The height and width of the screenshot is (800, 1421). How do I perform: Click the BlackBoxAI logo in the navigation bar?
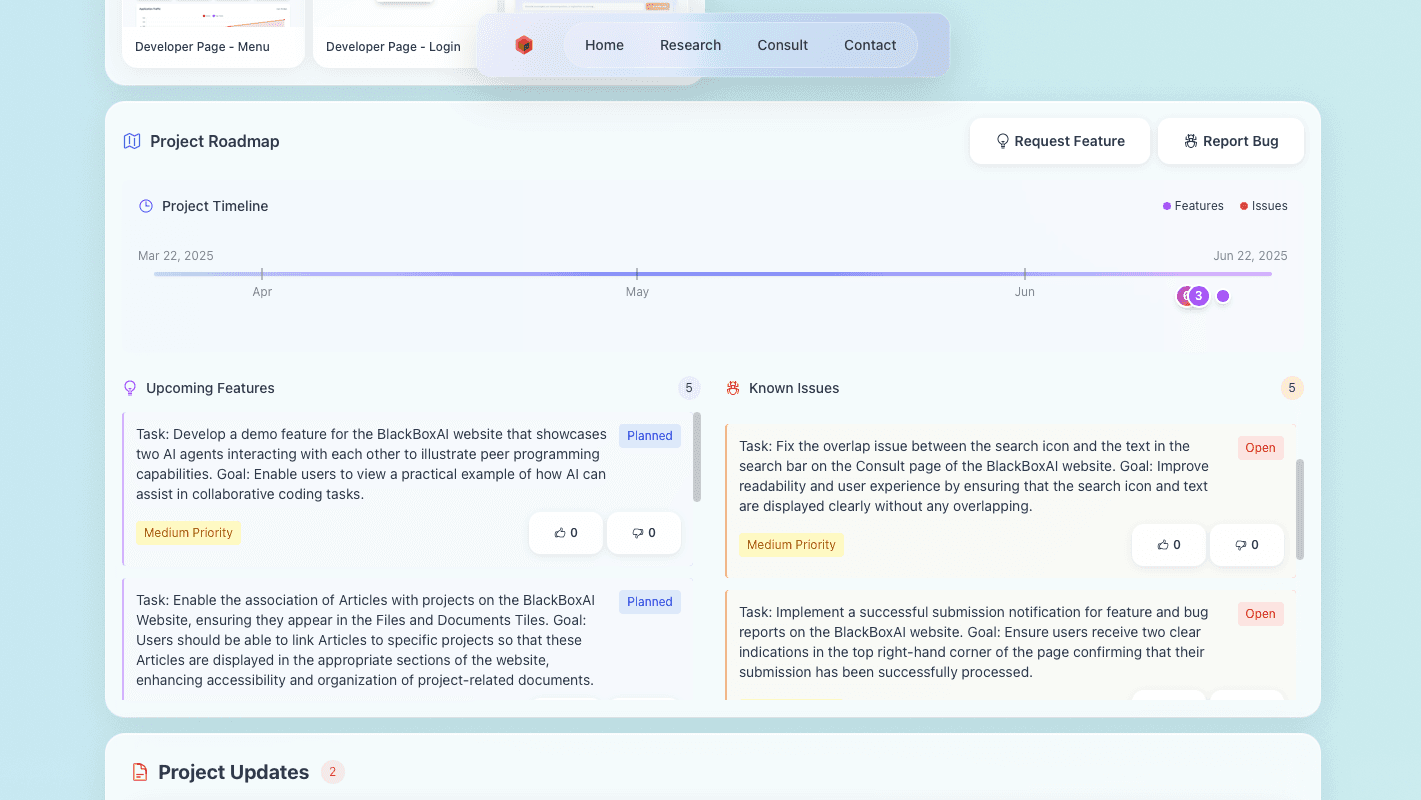pos(524,45)
